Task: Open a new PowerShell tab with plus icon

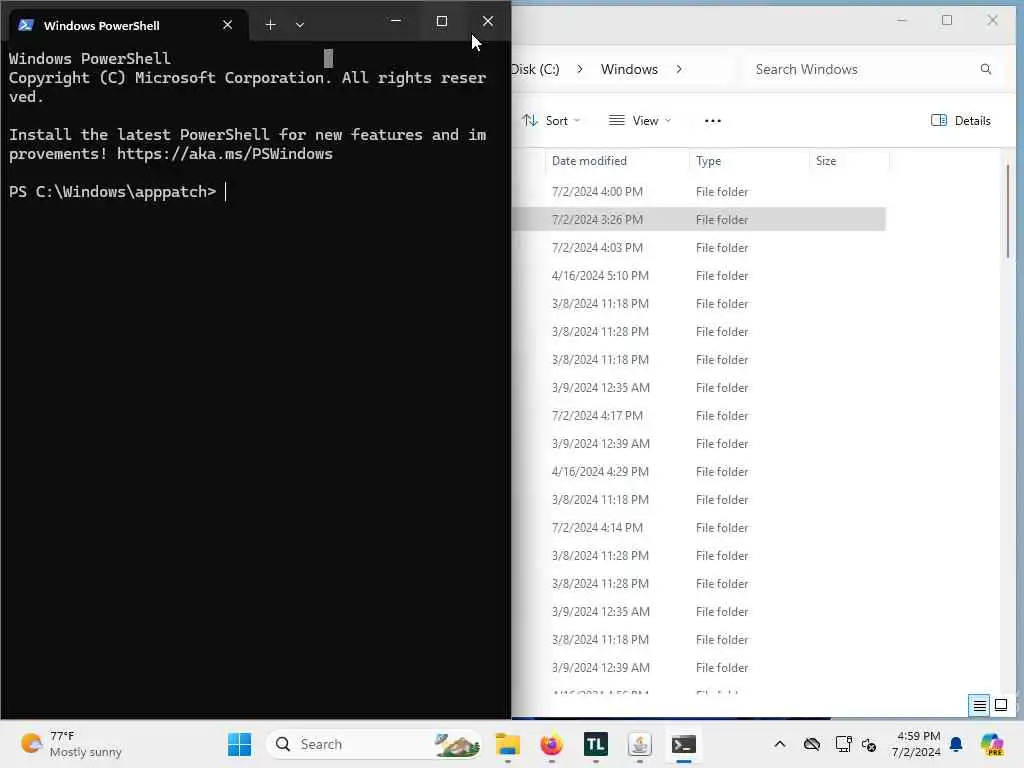Action: click(x=270, y=25)
